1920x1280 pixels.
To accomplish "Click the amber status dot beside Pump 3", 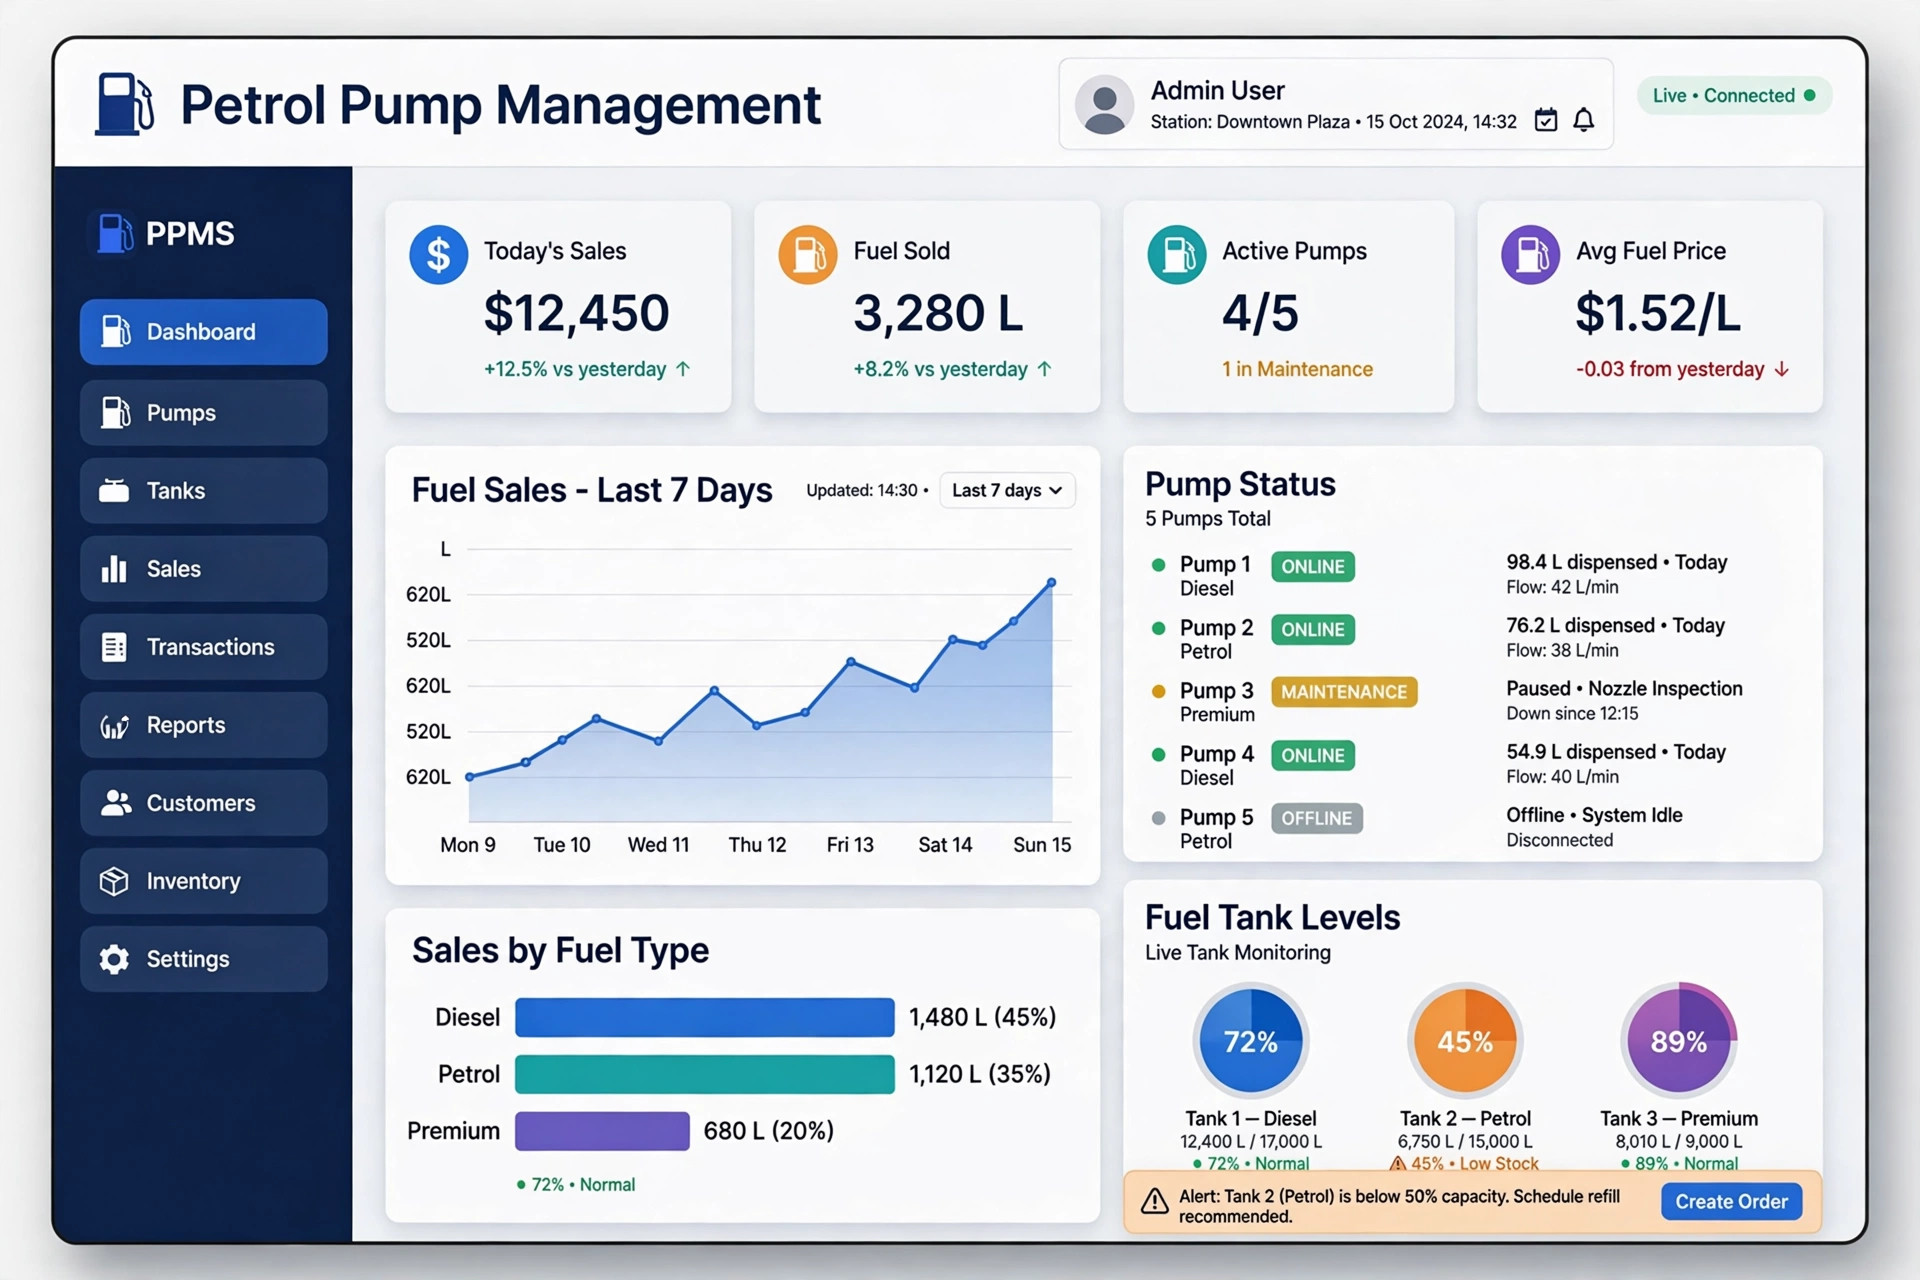I will point(1158,691).
